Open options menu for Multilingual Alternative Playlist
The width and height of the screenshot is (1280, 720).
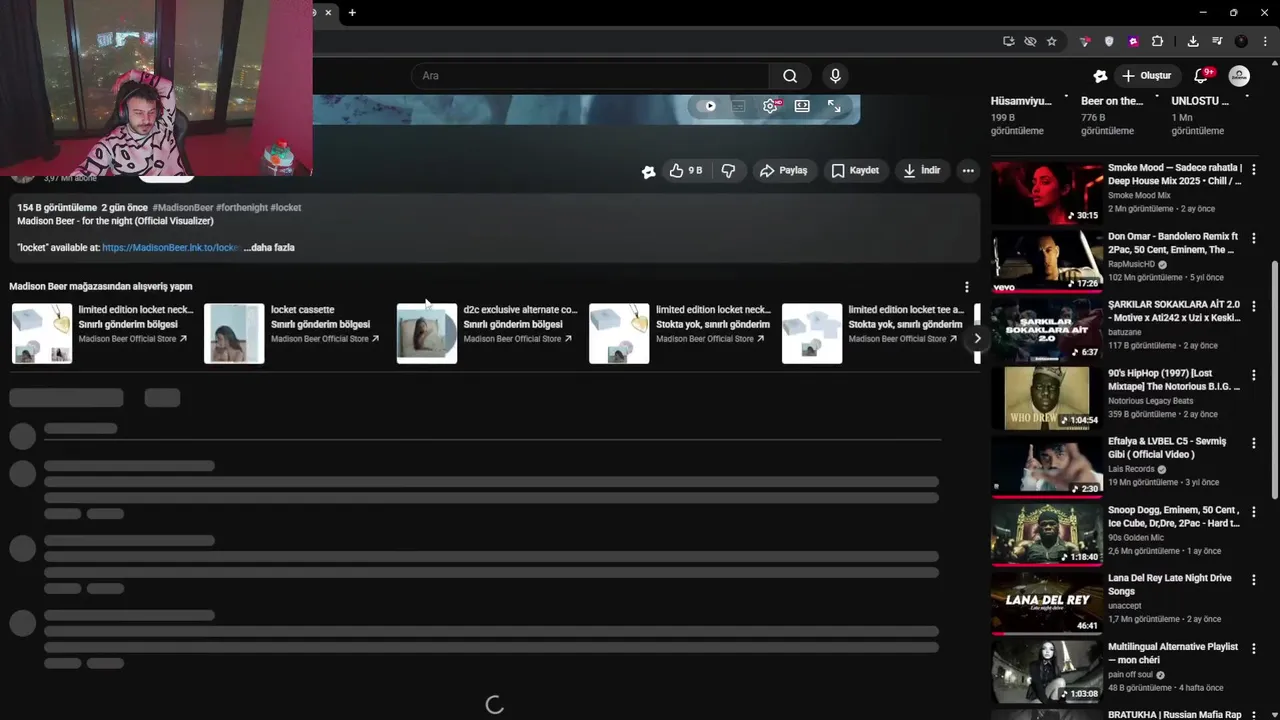tap(1253, 649)
